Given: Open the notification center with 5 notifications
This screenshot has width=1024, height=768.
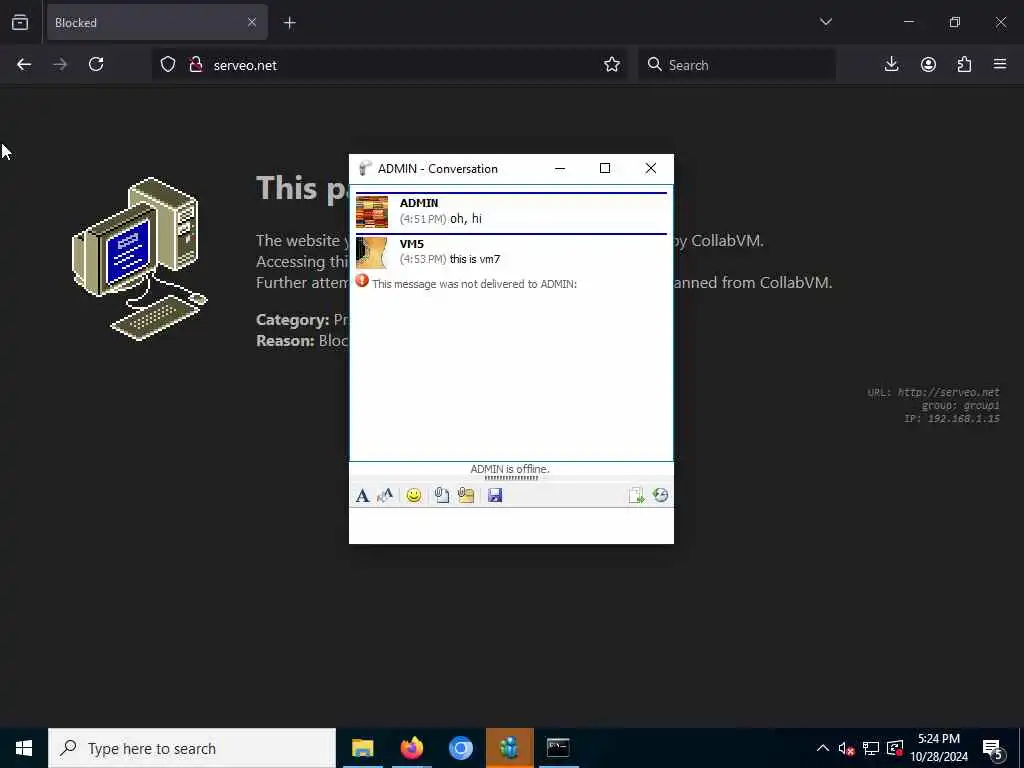Looking at the screenshot, I should (992, 748).
